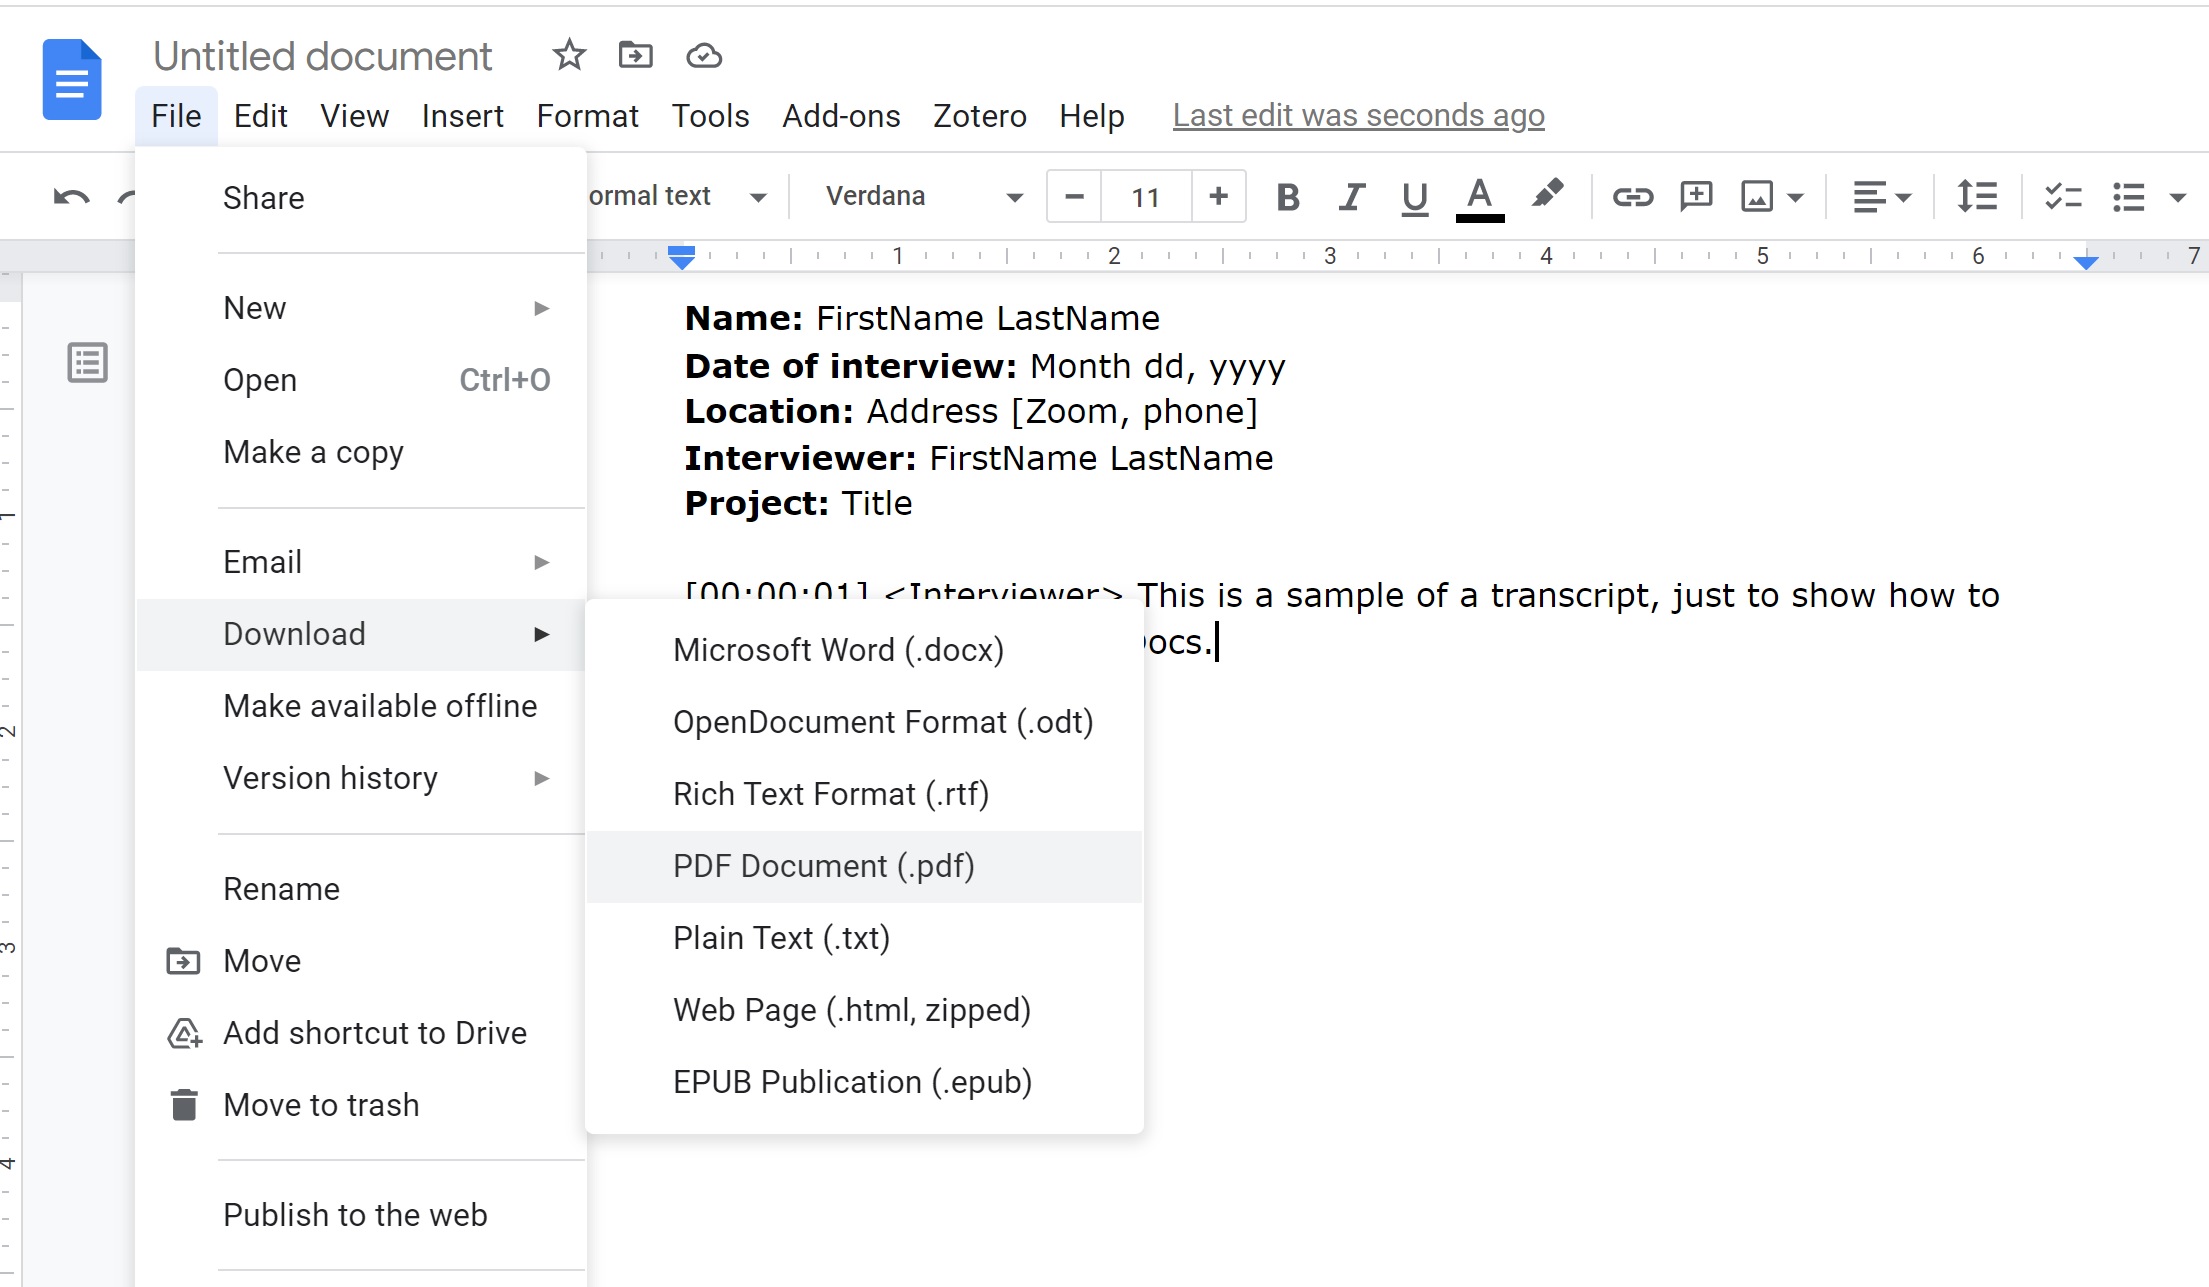This screenshot has width=2209, height=1287.
Task: Choose Open in File menu
Action: pos(361,380)
